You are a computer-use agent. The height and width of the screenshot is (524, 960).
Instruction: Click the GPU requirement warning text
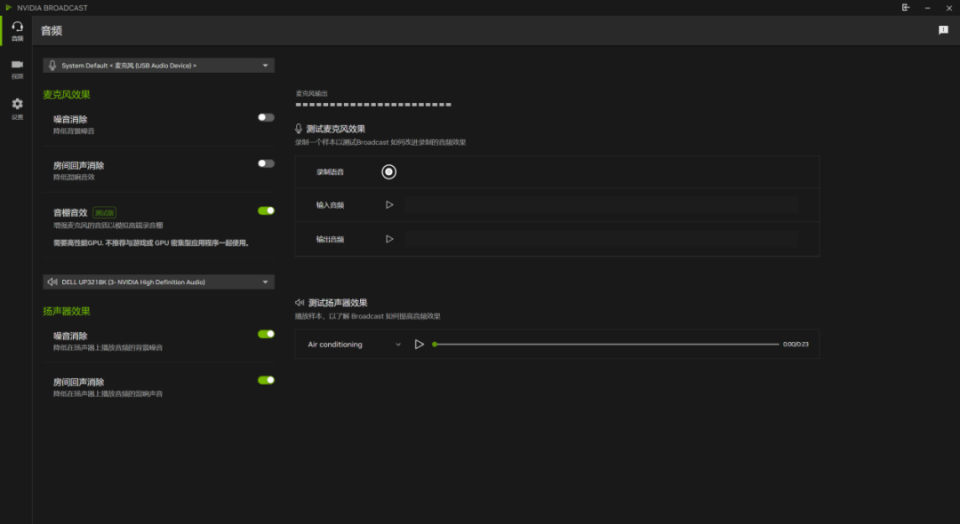151,243
